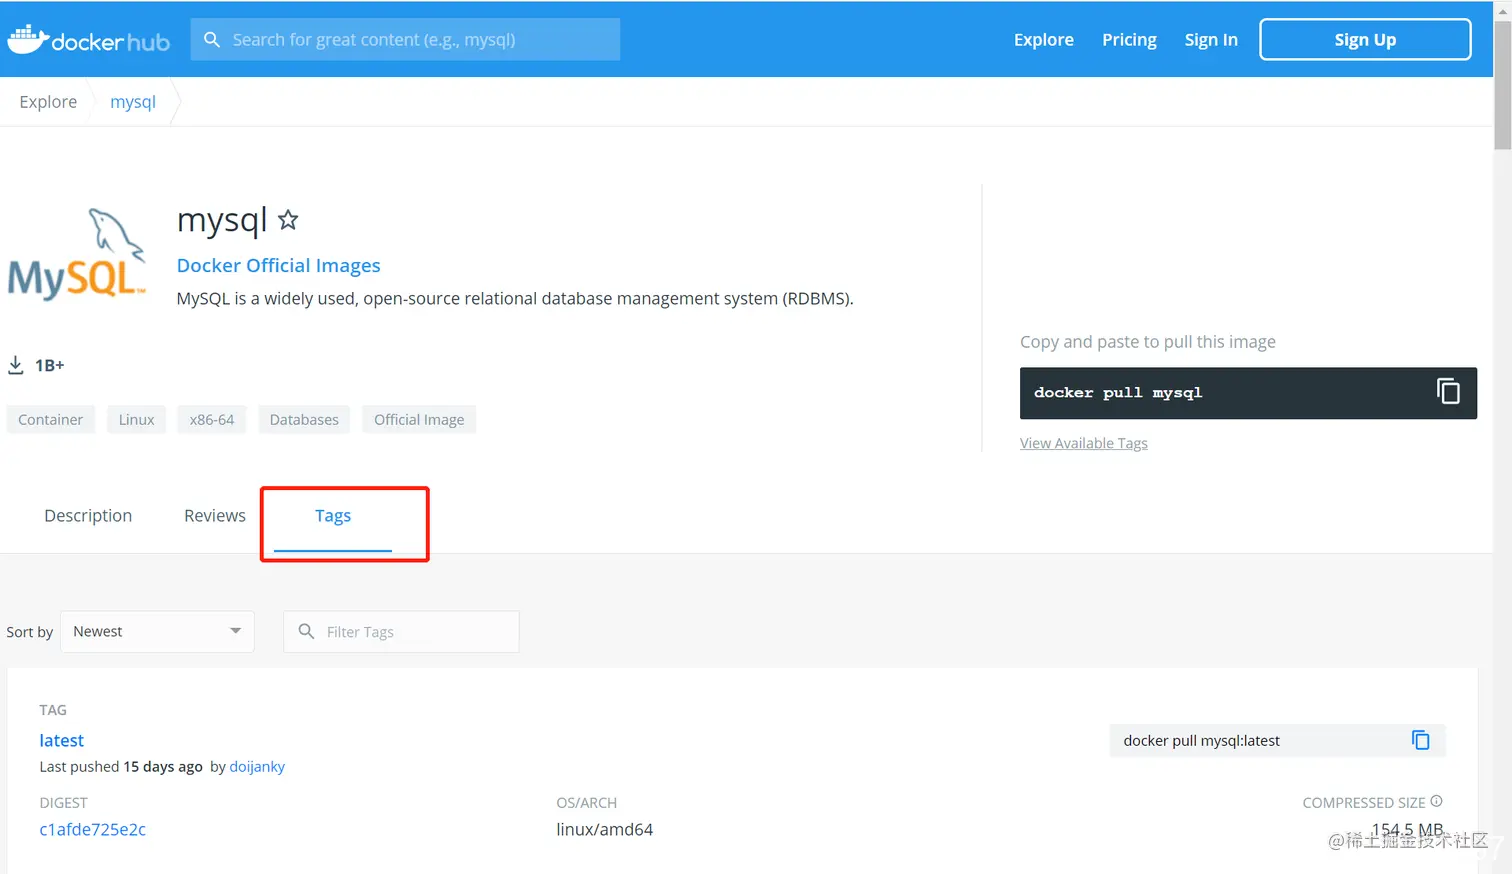The width and height of the screenshot is (1512, 874).
Task: Click the docker pull mysql:latest text
Action: (1202, 740)
